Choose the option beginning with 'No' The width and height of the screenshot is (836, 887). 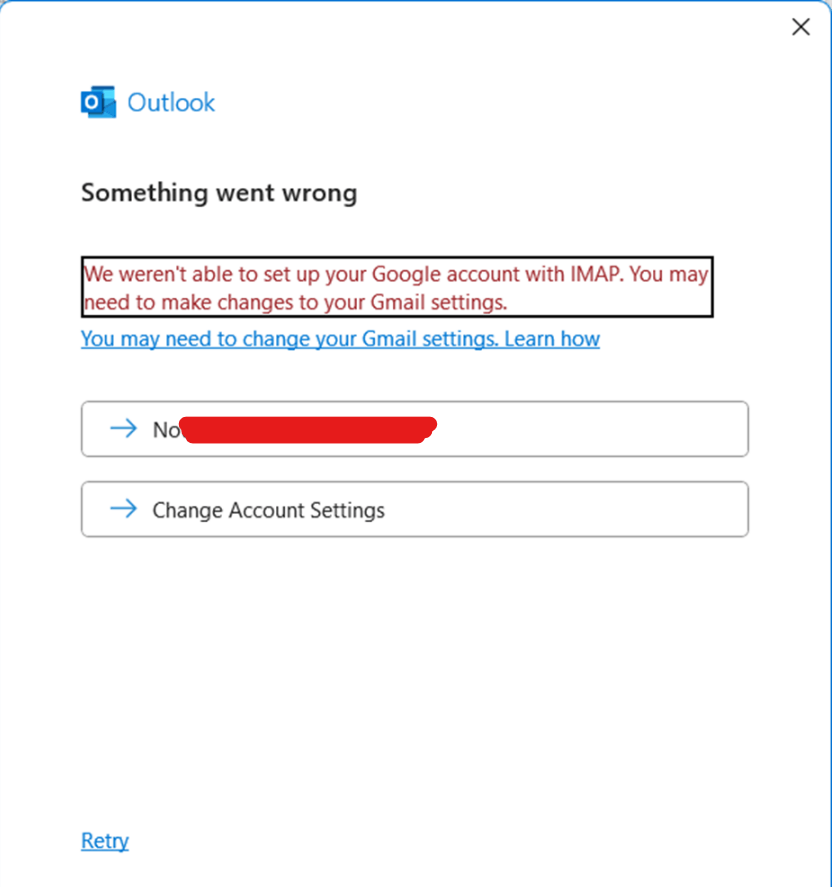pos(415,429)
